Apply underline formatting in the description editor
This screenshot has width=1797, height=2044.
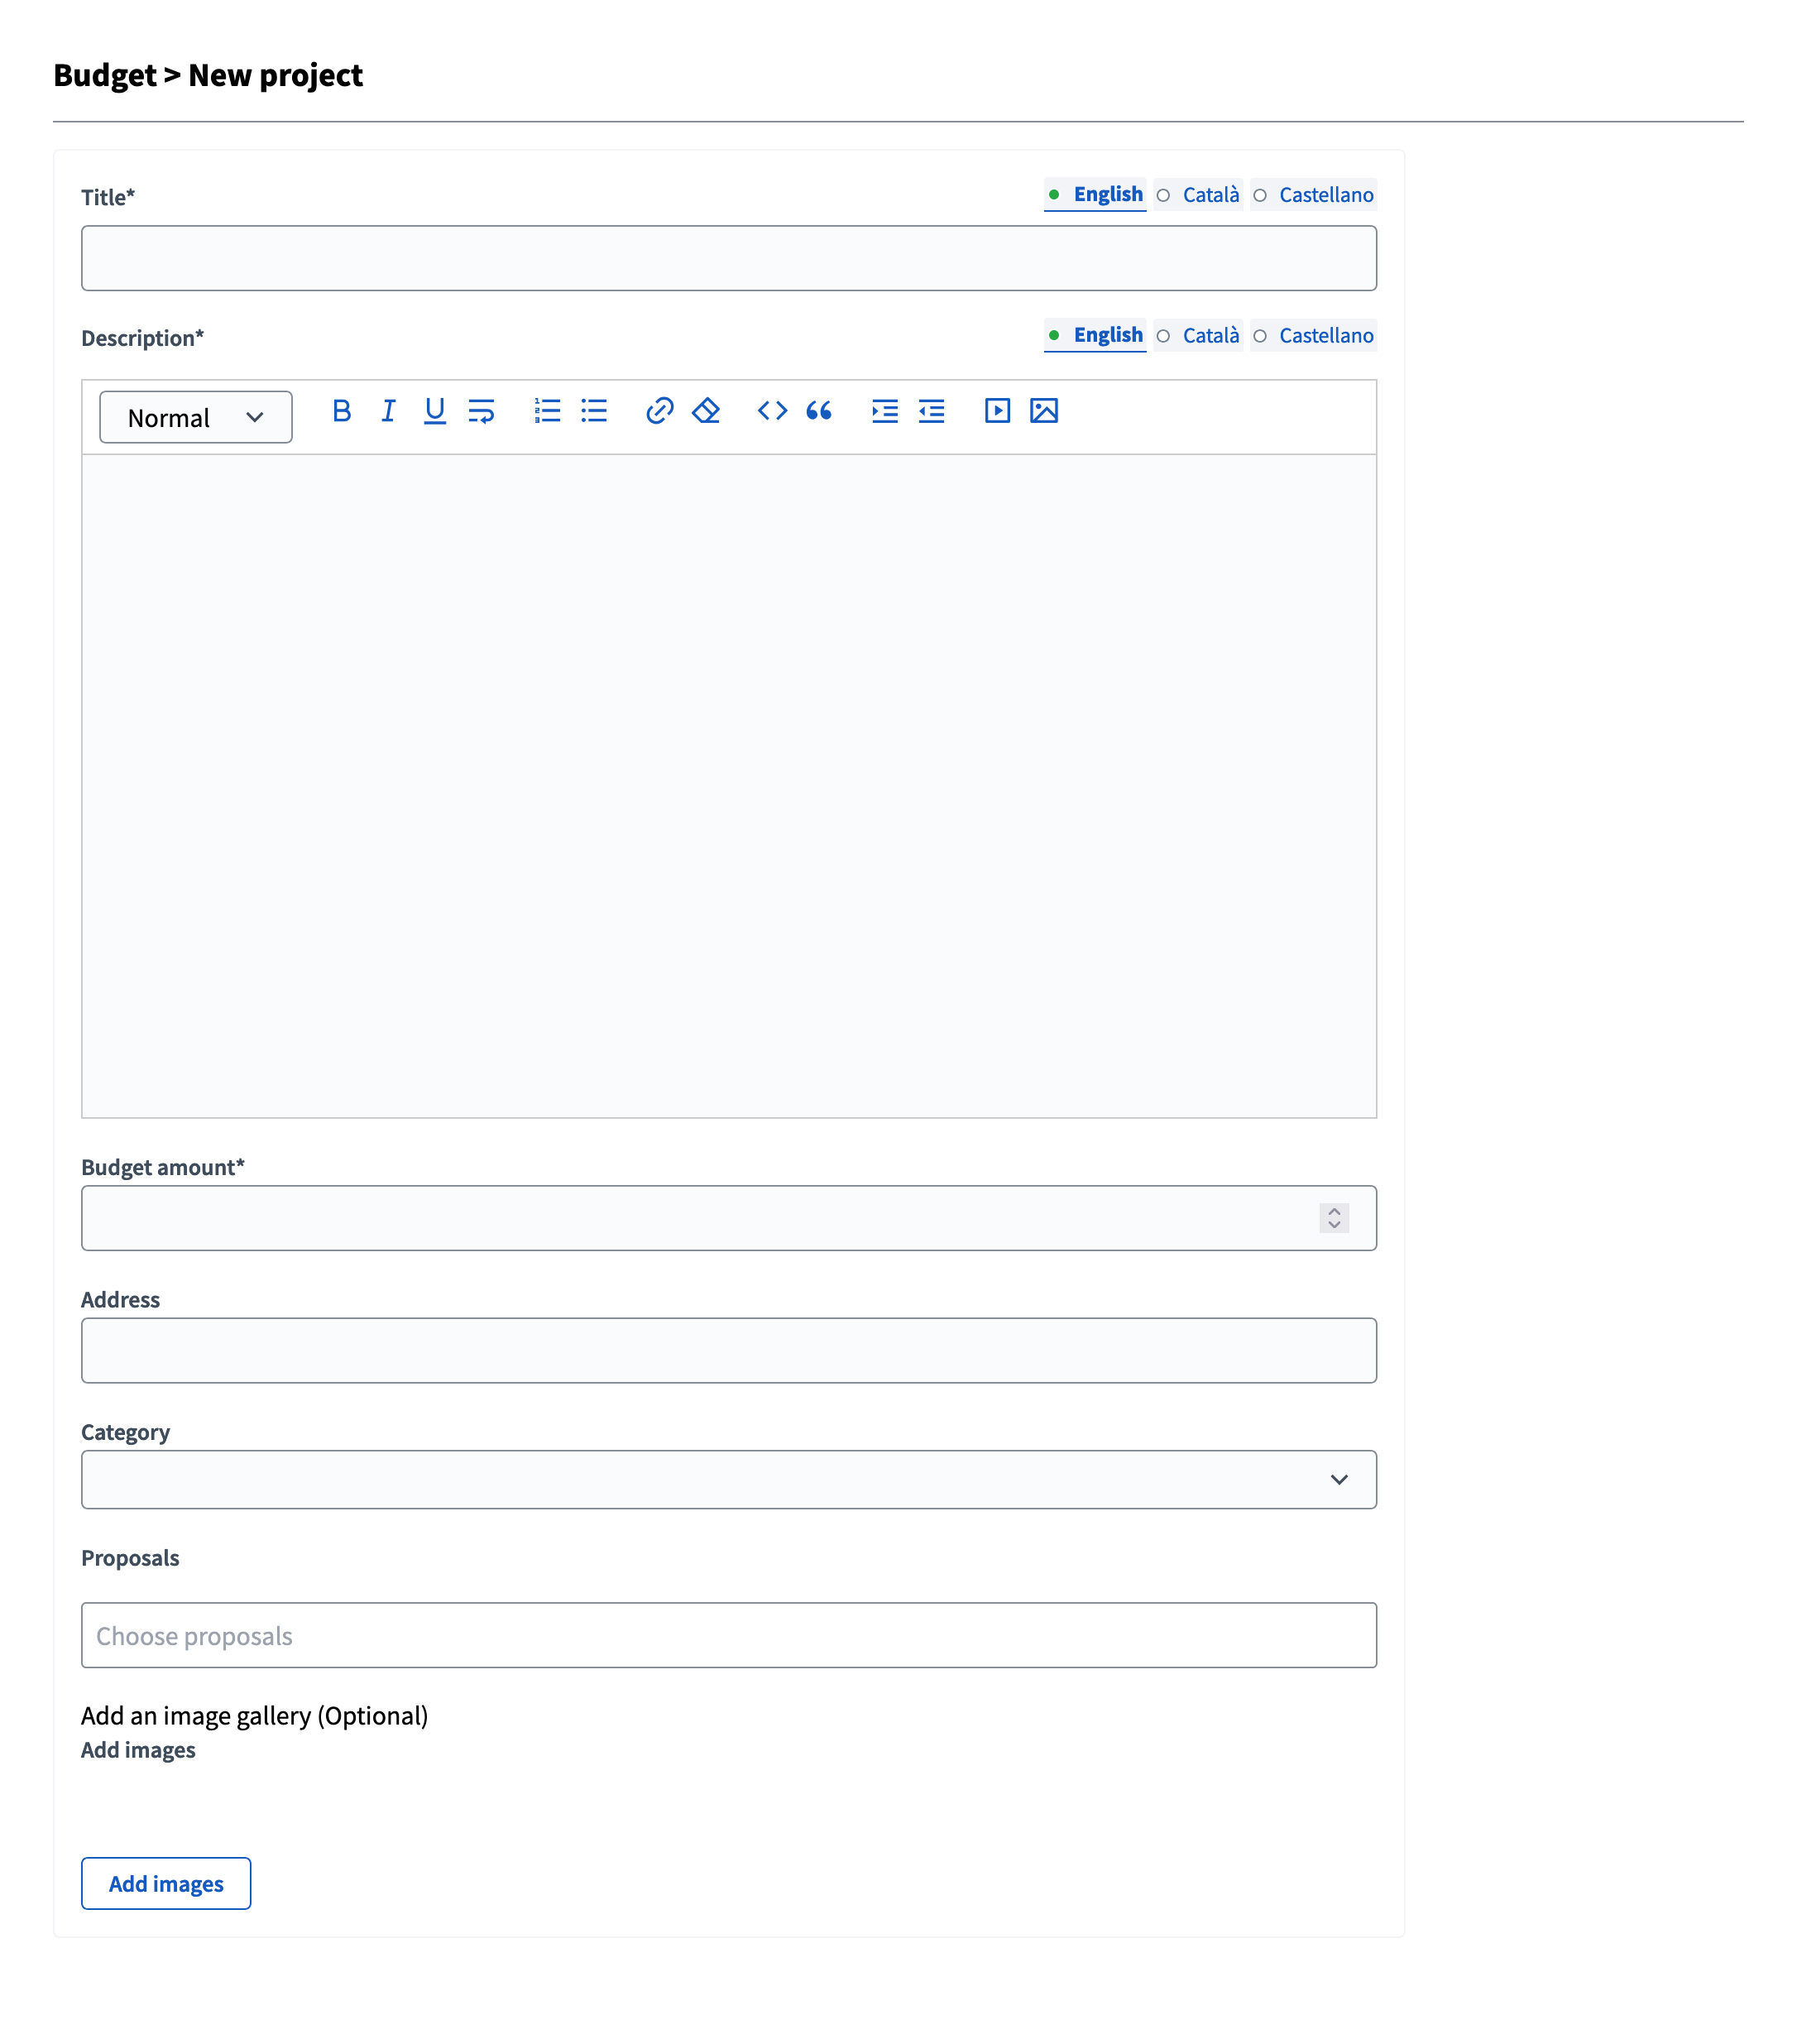[433, 411]
